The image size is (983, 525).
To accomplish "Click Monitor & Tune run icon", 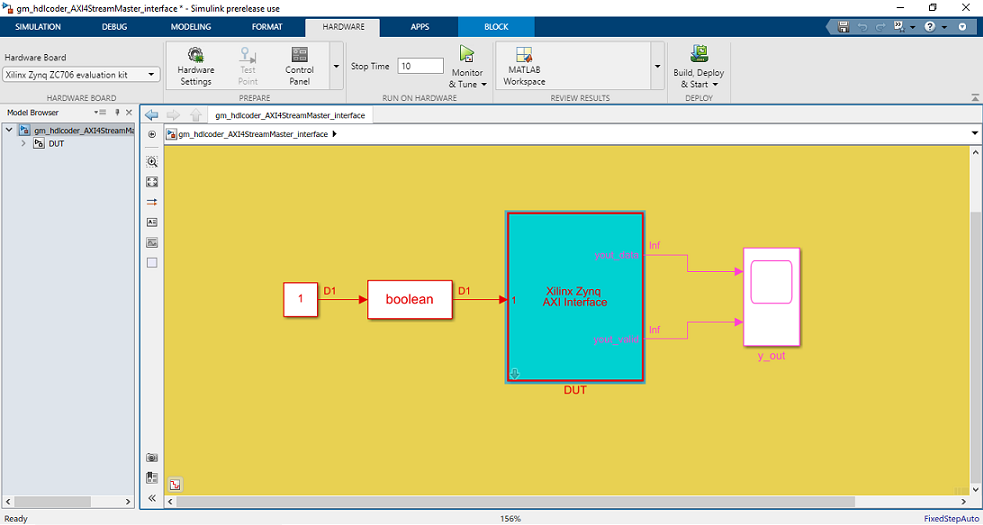I will coord(466,54).
